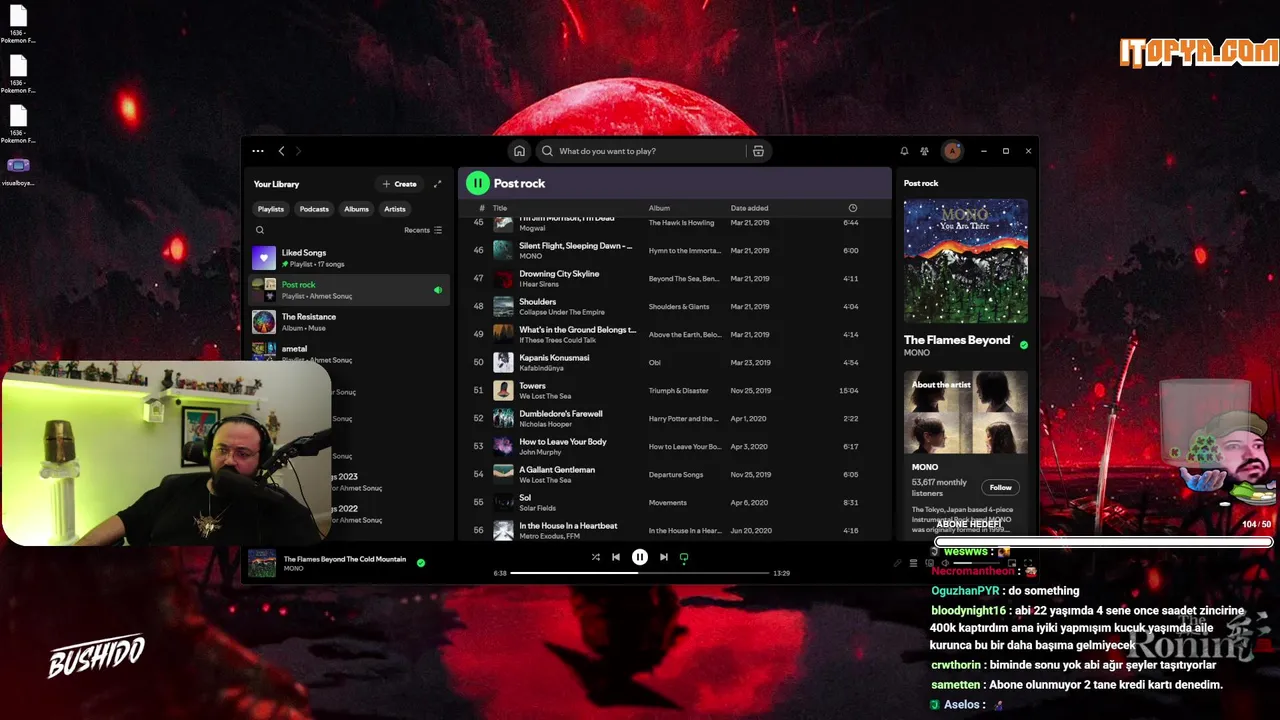Open the 'Triumph & Disaster' album link
The height and width of the screenshot is (720, 1280).
tap(679, 391)
